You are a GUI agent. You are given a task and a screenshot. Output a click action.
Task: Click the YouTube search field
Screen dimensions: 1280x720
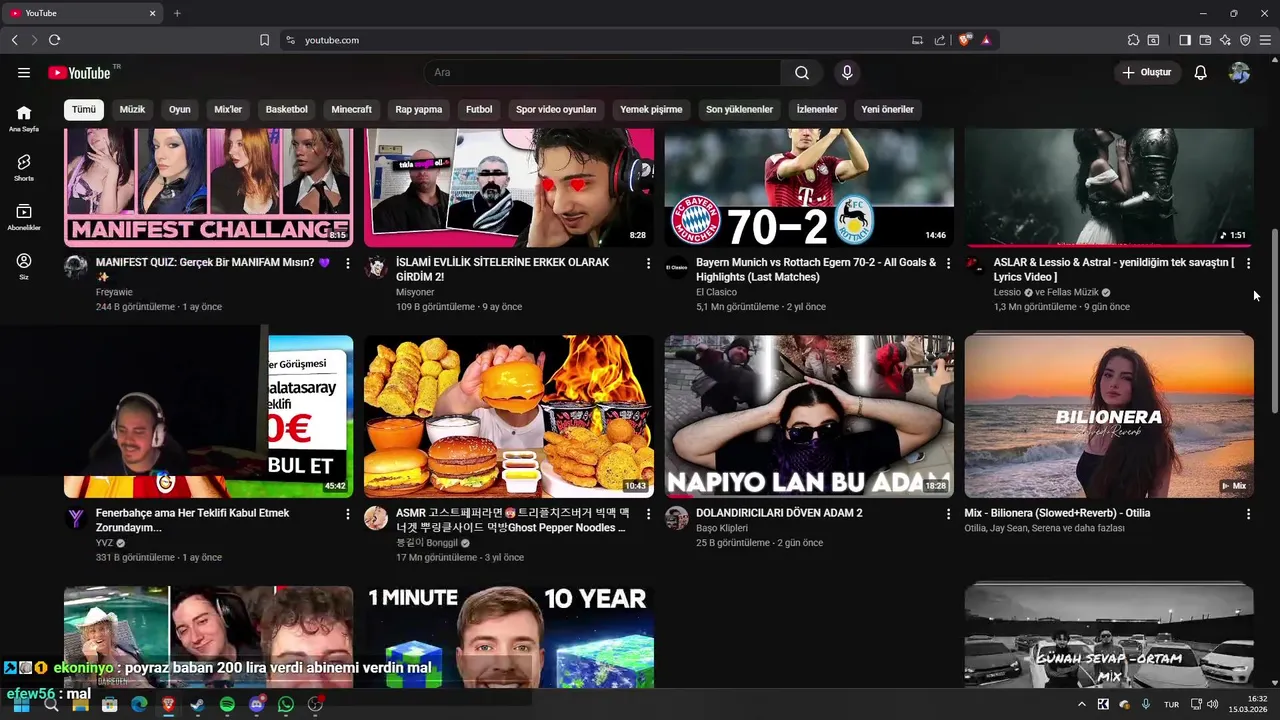(602, 72)
